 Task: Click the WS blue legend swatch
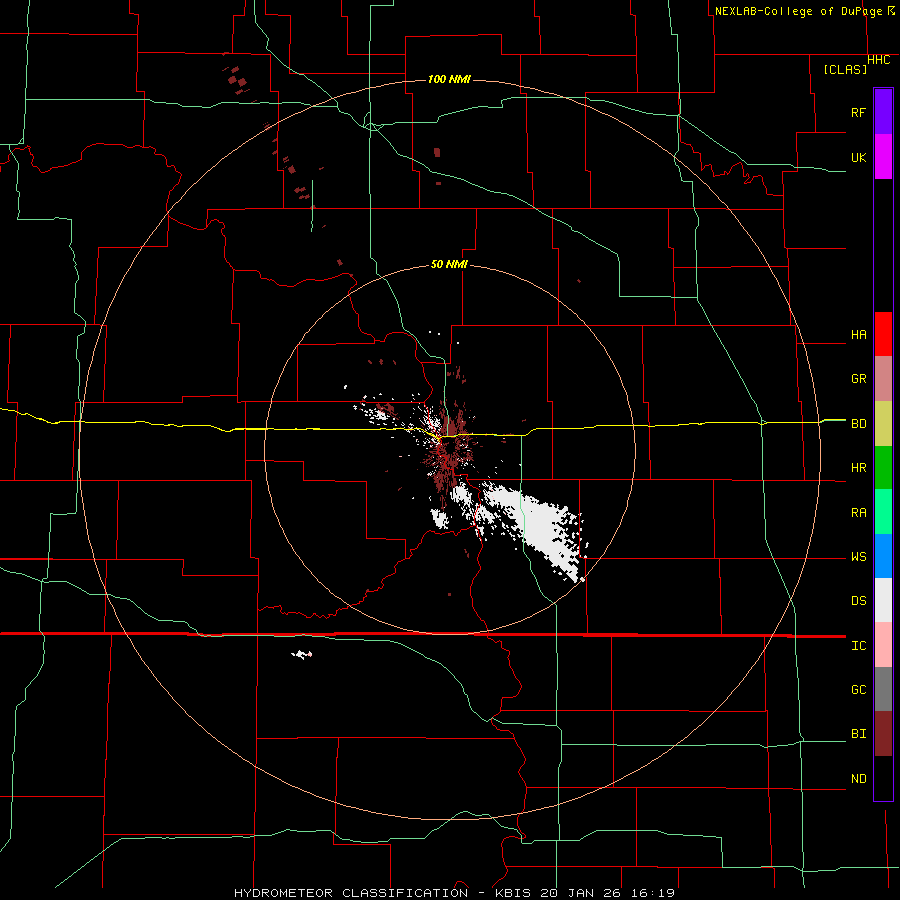click(x=883, y=556)
